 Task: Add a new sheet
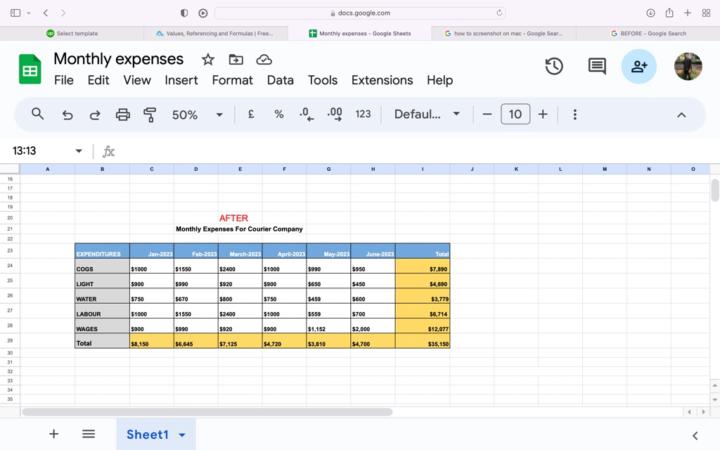pos(54,434)
